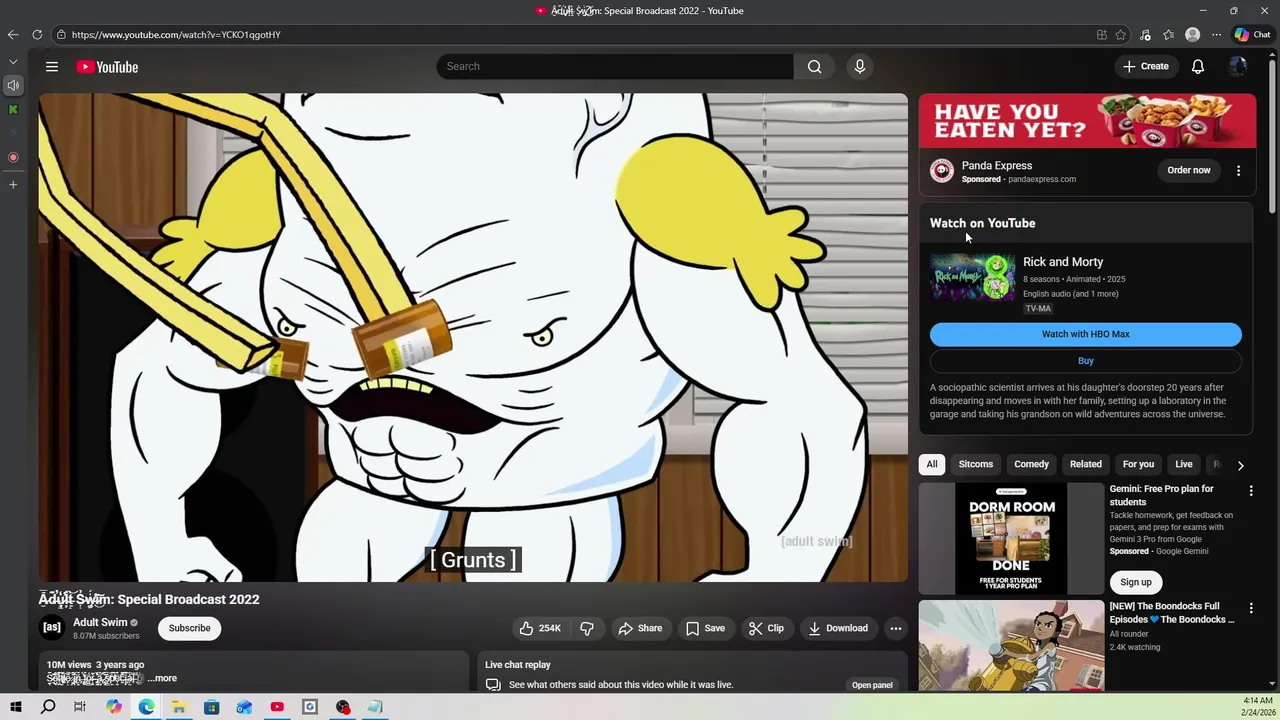Open the Favorites list toolbar icon
The width and height of the screenshot is (1280, 720).
(1168, 35)
